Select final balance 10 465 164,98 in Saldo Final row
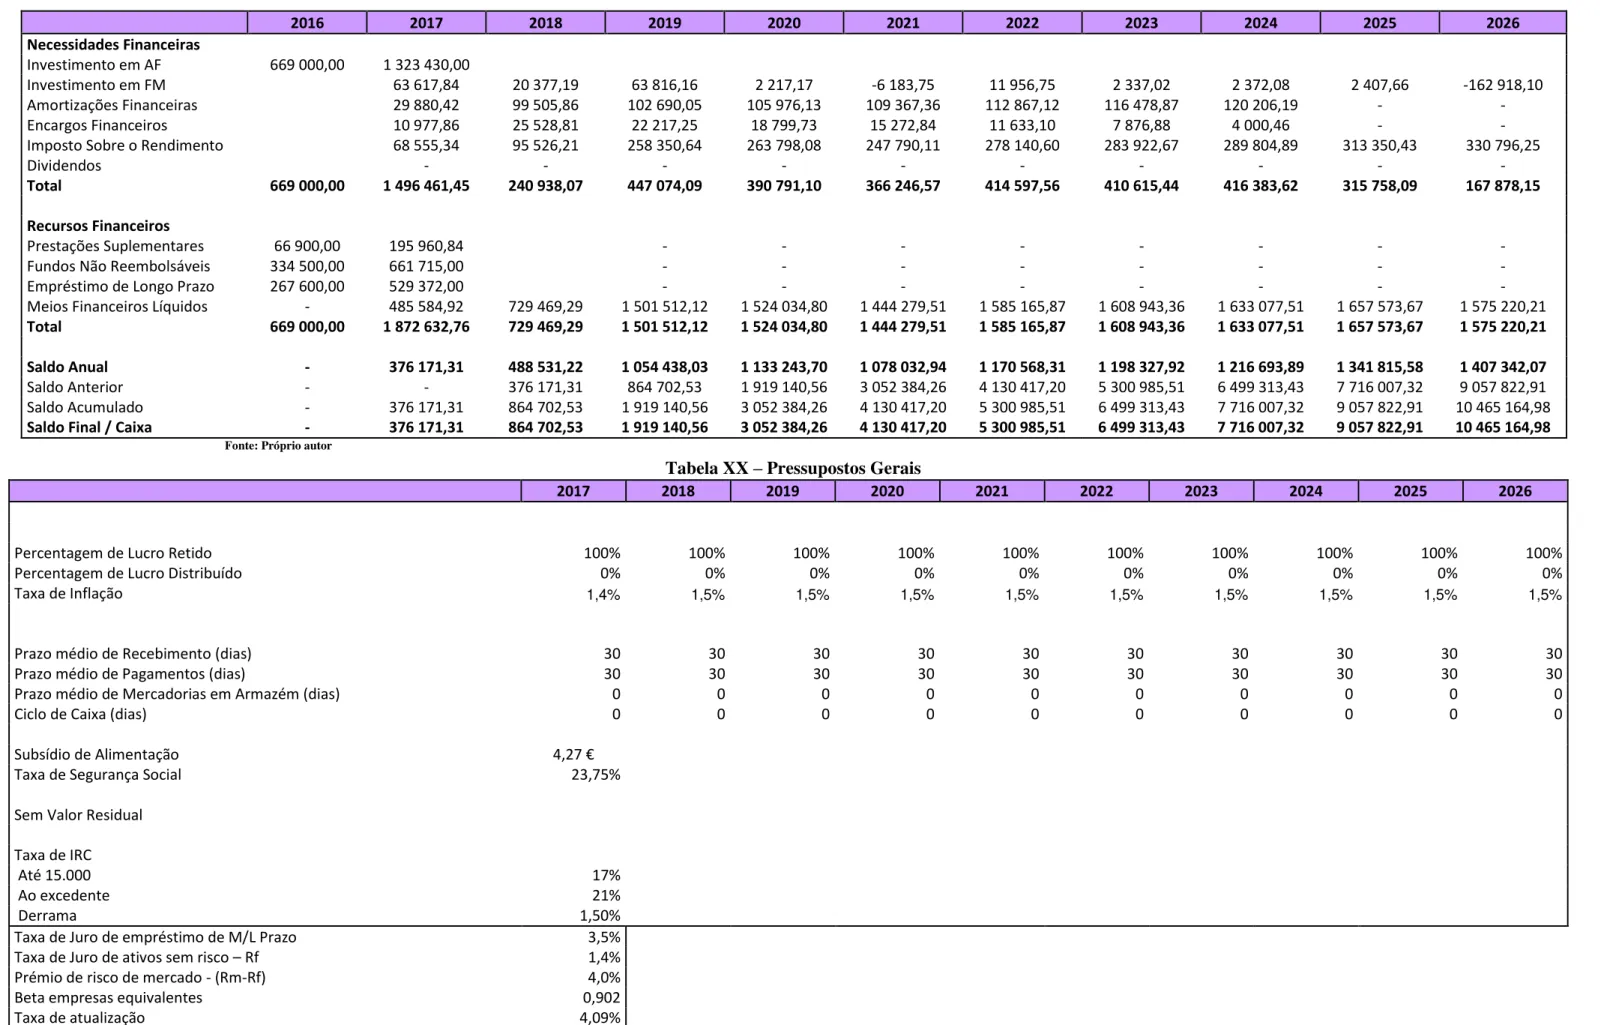 [x=1502, y=427]
